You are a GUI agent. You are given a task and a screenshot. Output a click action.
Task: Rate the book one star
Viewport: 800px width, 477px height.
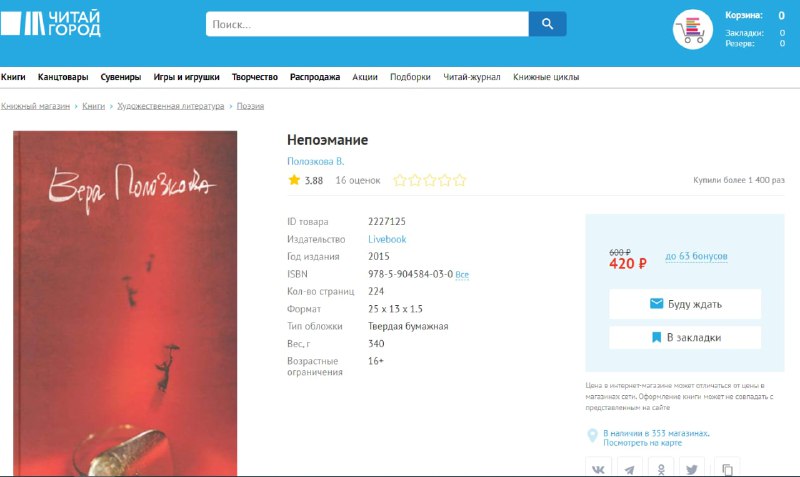click(399, 180)
